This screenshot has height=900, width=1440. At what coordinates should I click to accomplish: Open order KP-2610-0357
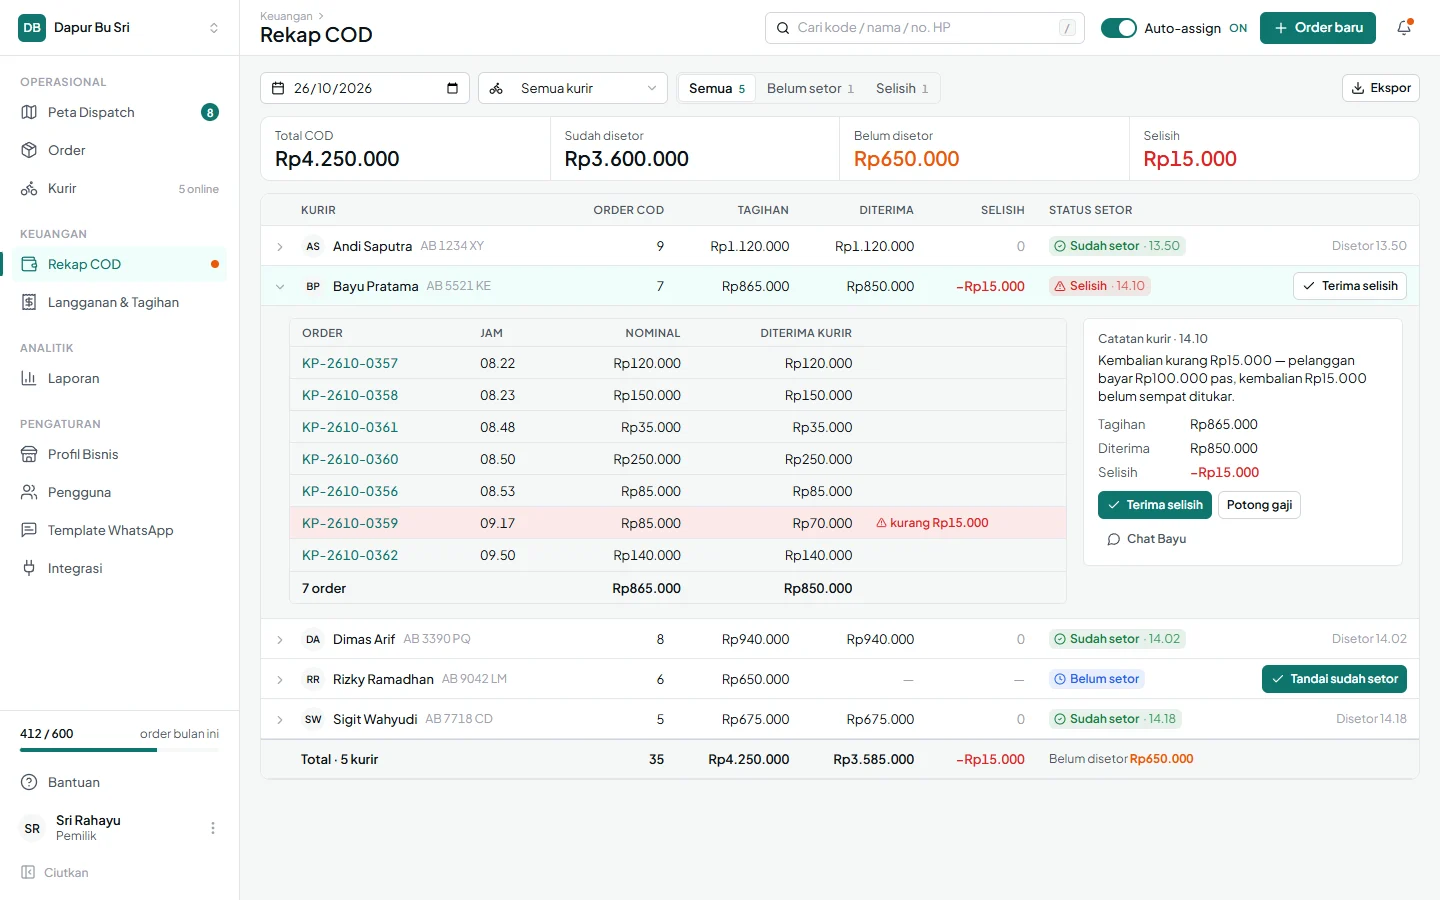350,363
